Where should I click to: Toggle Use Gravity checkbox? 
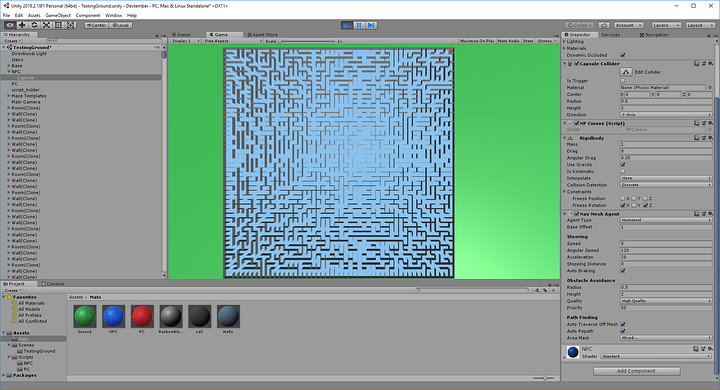click(623, 164)
